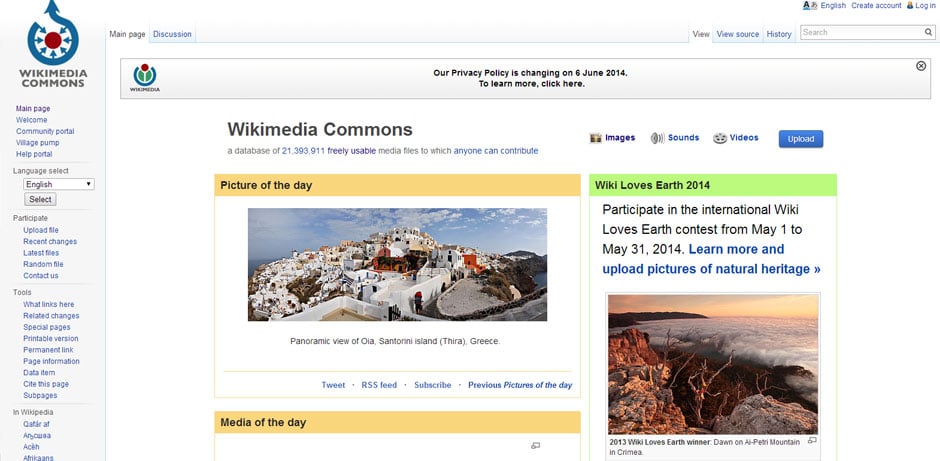The height and width of the screenshot is (461, 940).
Task: Open language settings icon beside English
Action: point(810,5)
